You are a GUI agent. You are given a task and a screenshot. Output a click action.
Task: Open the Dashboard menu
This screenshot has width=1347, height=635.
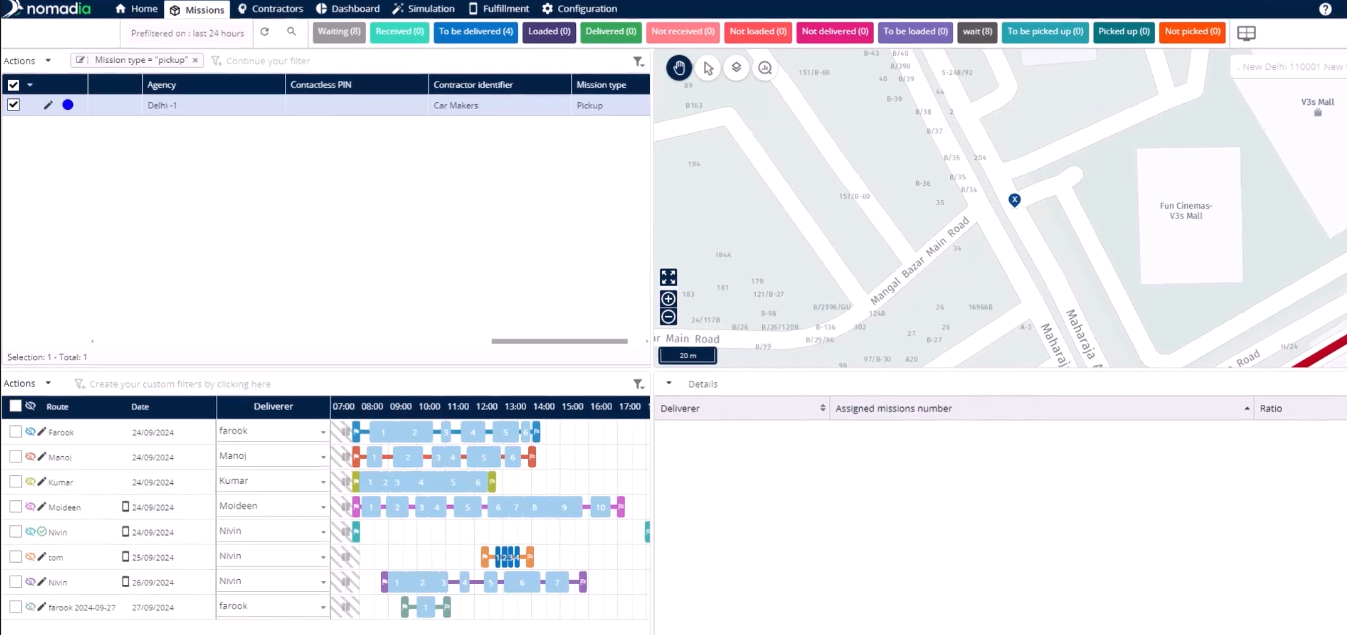tap(348, 9)
